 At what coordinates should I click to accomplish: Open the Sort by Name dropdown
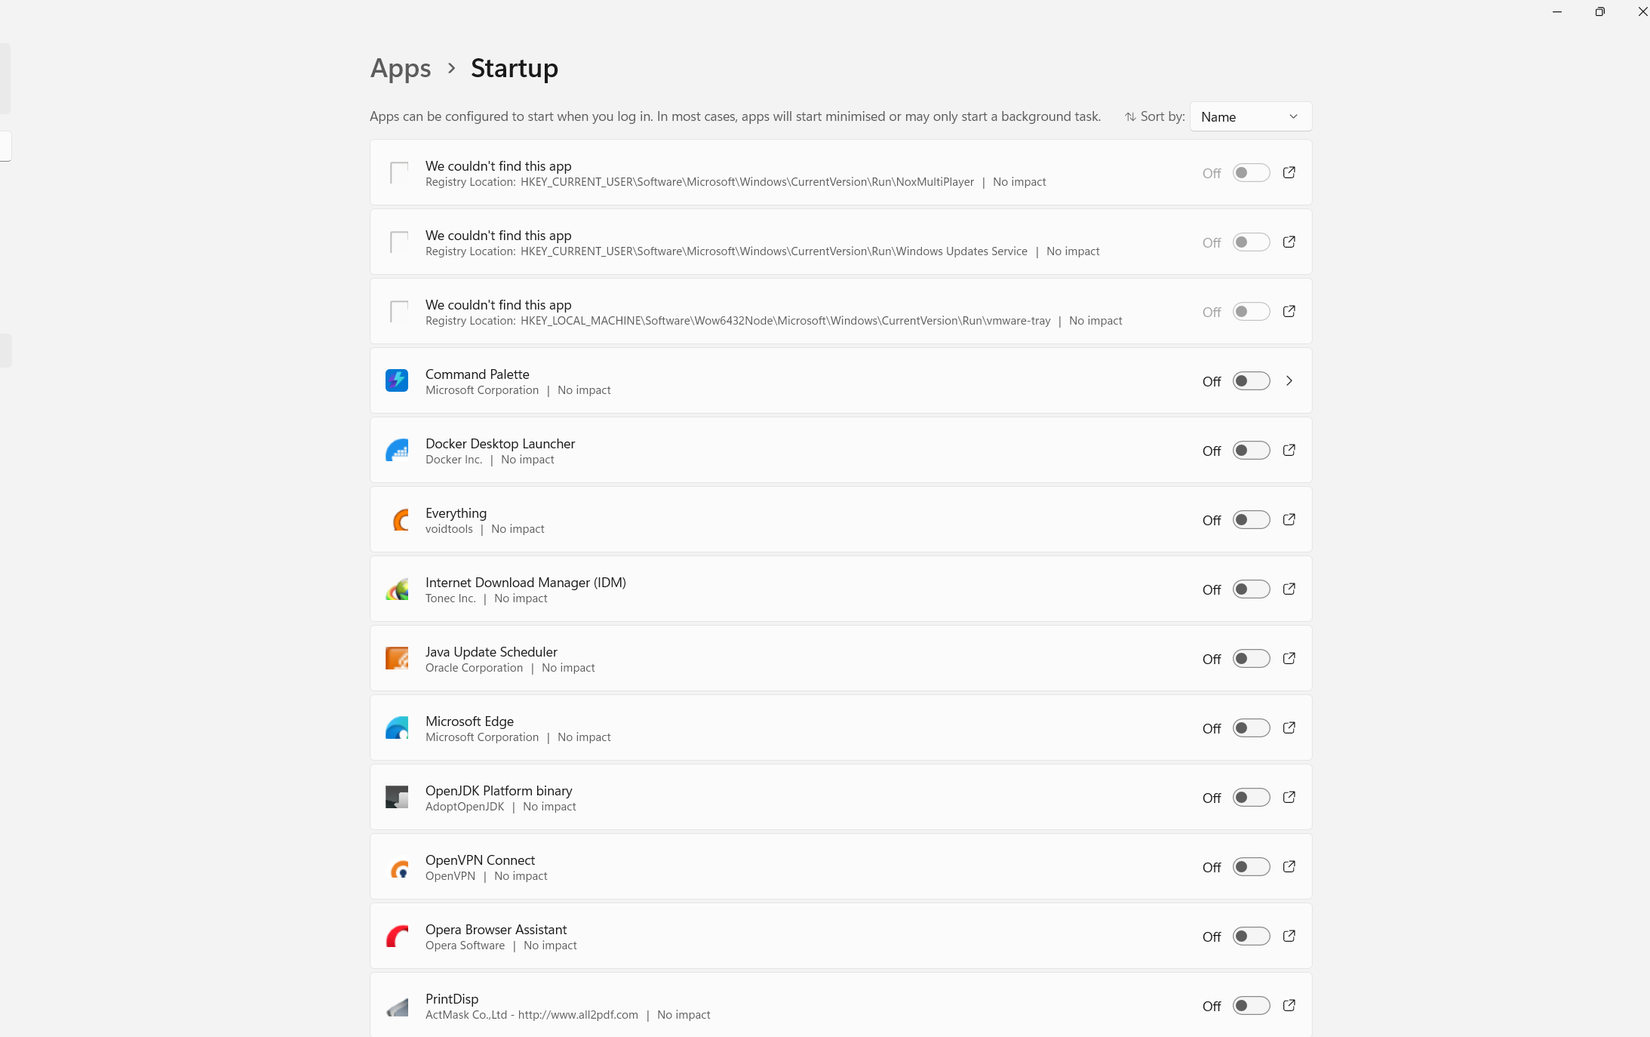point(1250,117)
